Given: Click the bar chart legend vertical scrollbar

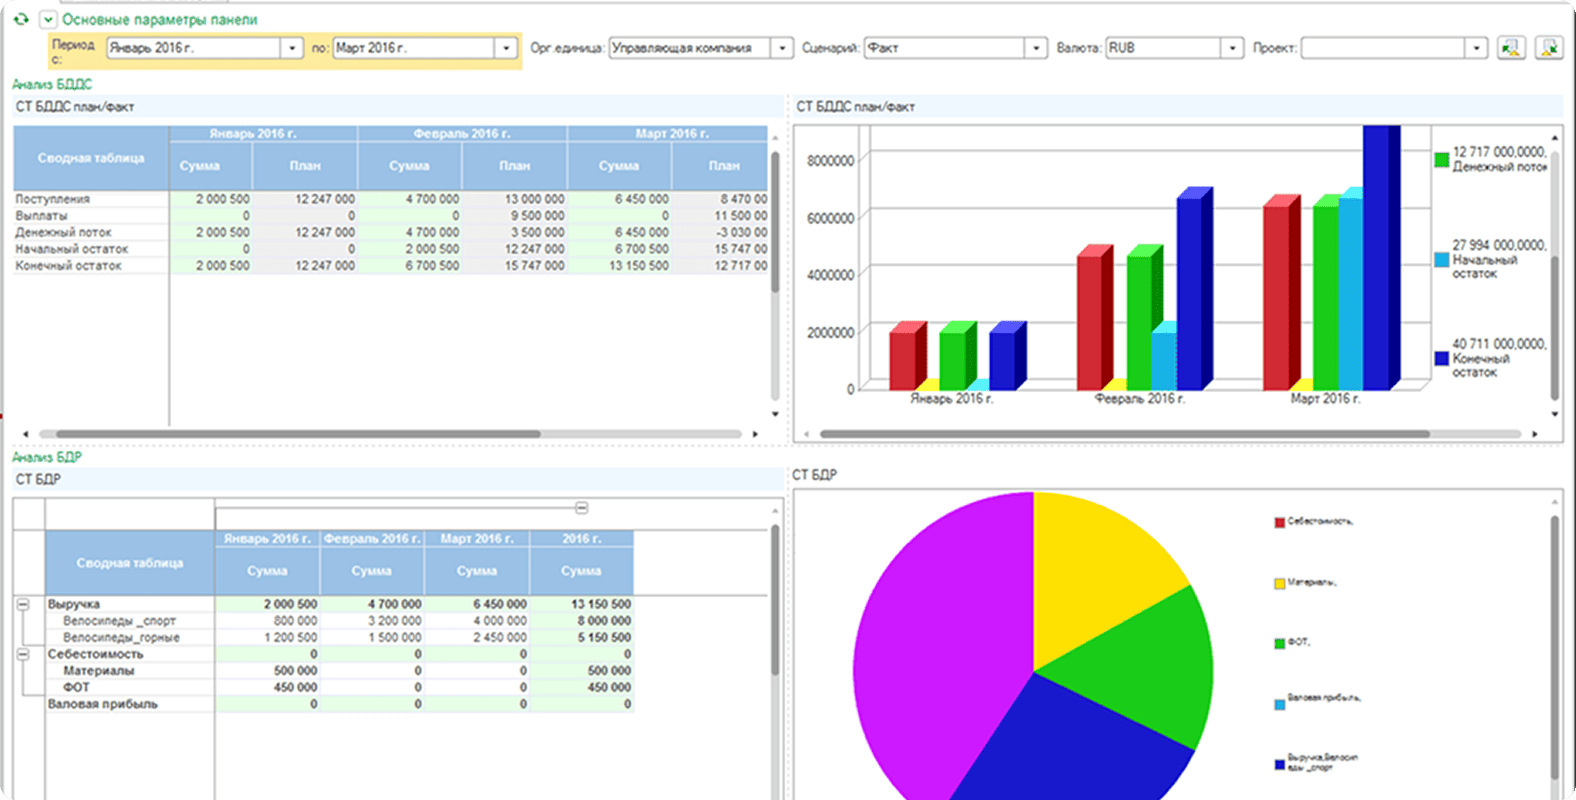Looking at the screenshot, I should point(1555,328).
